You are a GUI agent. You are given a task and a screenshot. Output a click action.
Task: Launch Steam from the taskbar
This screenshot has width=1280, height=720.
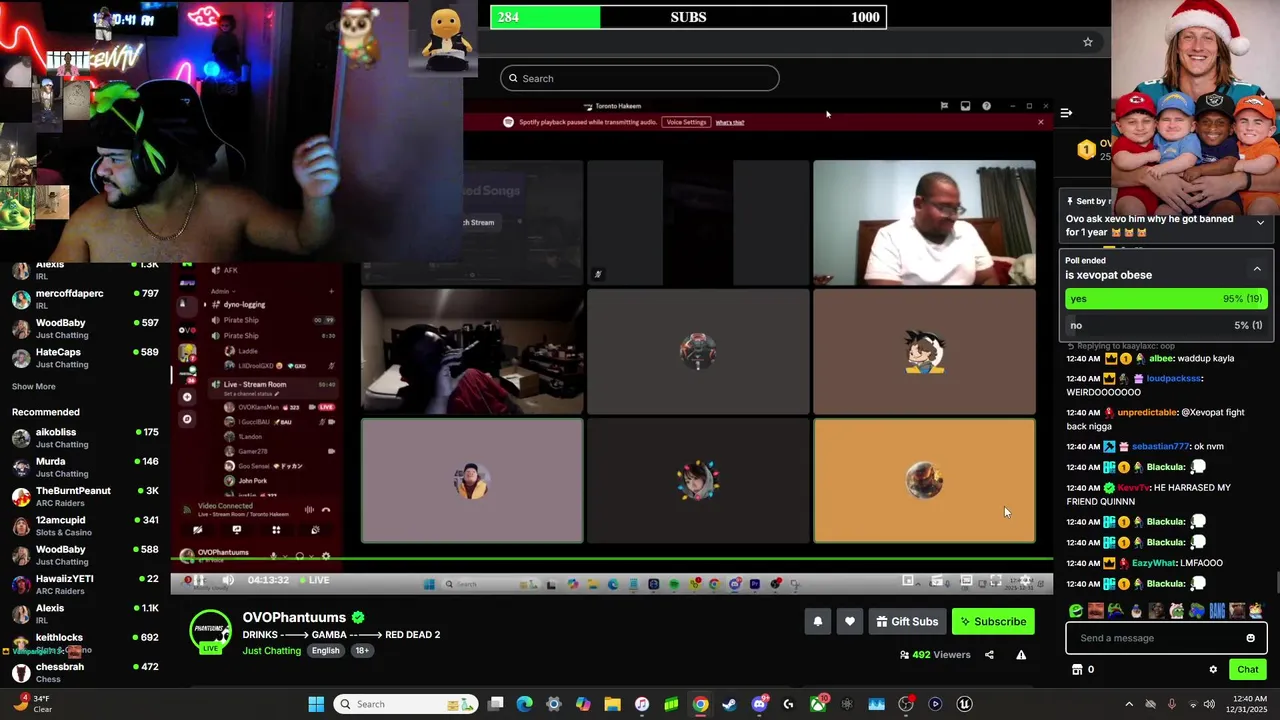(730, 704)
